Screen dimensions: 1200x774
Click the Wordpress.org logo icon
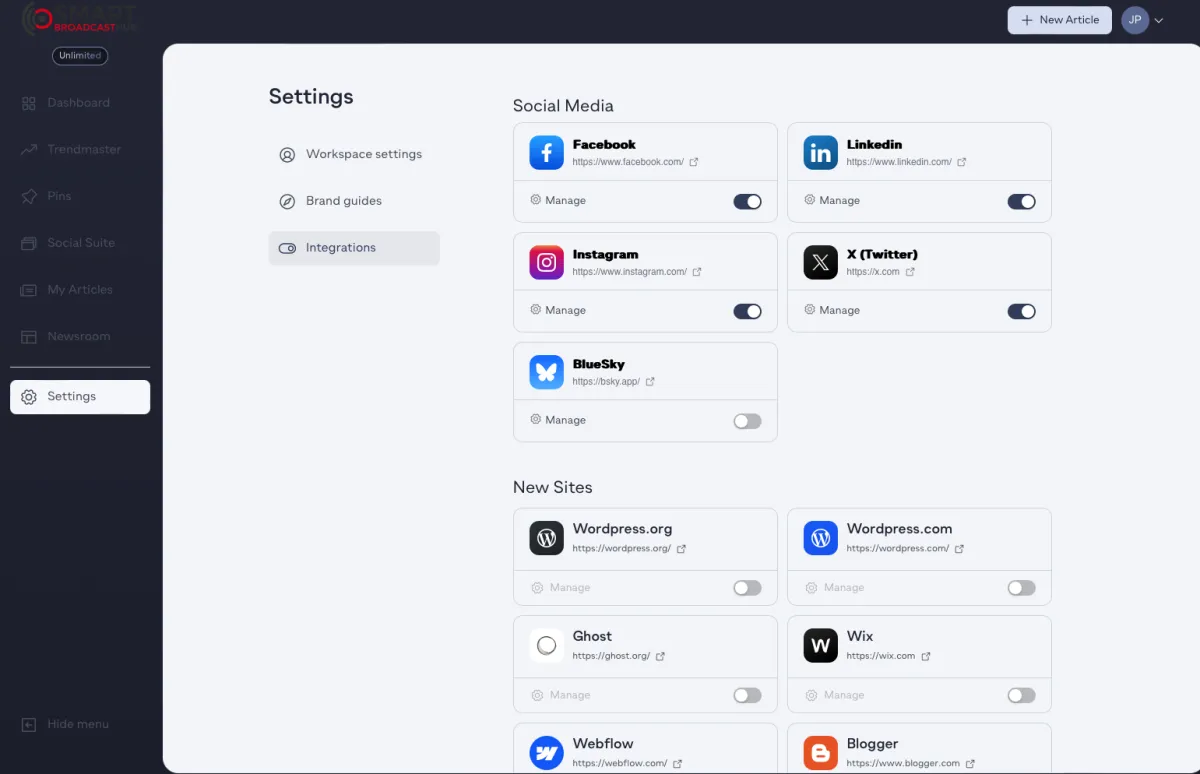[546, 538]
